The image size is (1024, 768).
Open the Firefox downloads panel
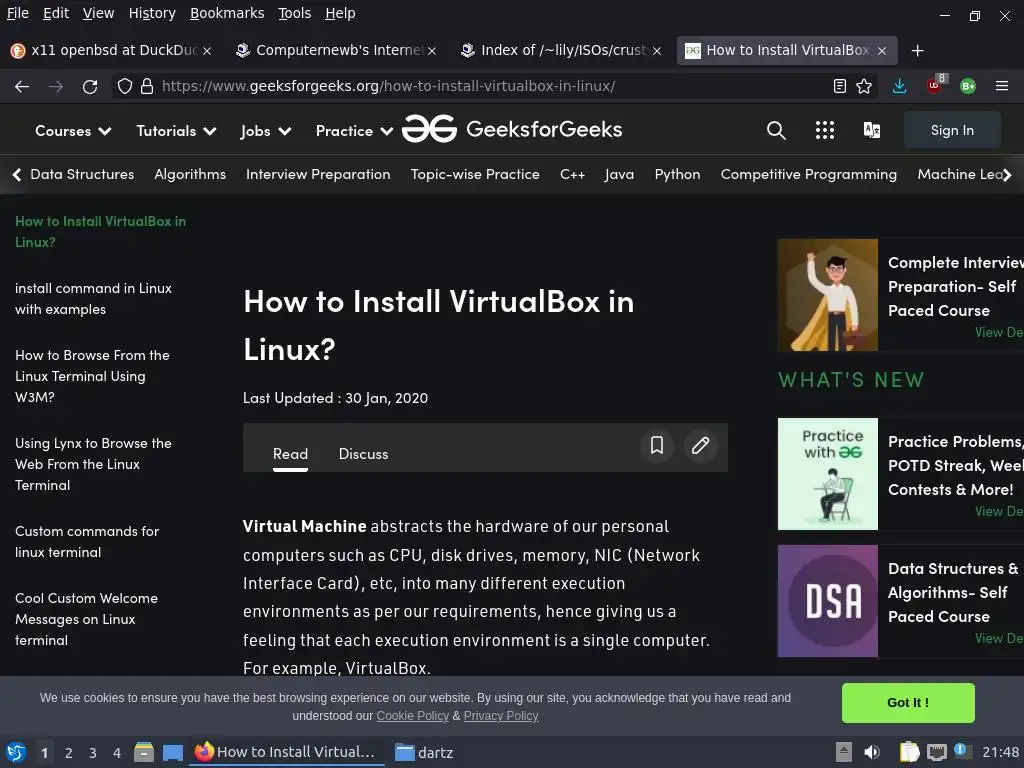click(899, 86)
